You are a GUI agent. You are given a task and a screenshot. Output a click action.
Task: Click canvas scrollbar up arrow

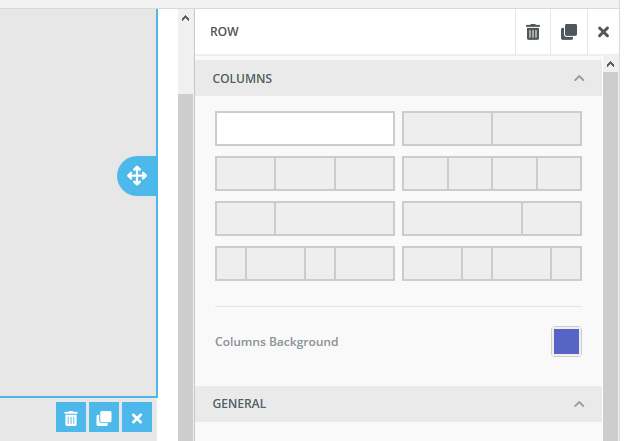(185, 18)
